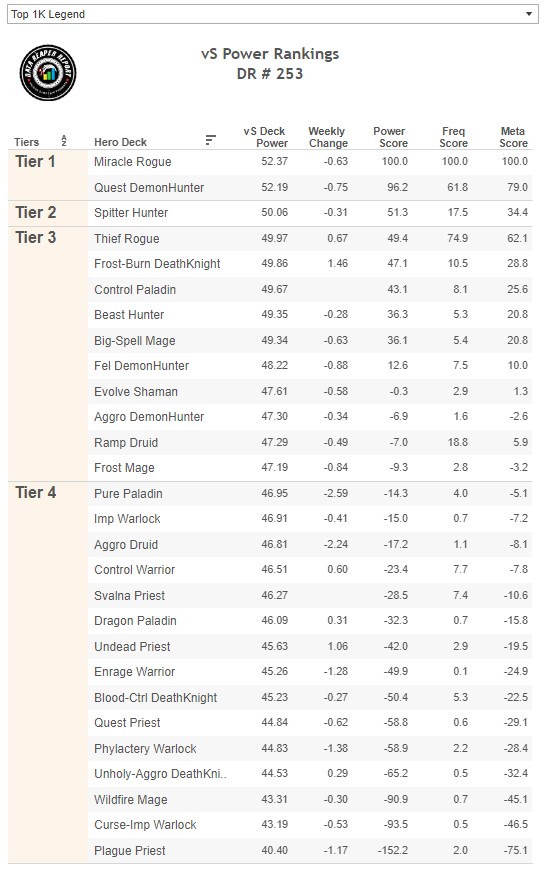This screenshot has width=546, height=873.
Task: Select the Freq Score column header
Action: coord(453,137)
